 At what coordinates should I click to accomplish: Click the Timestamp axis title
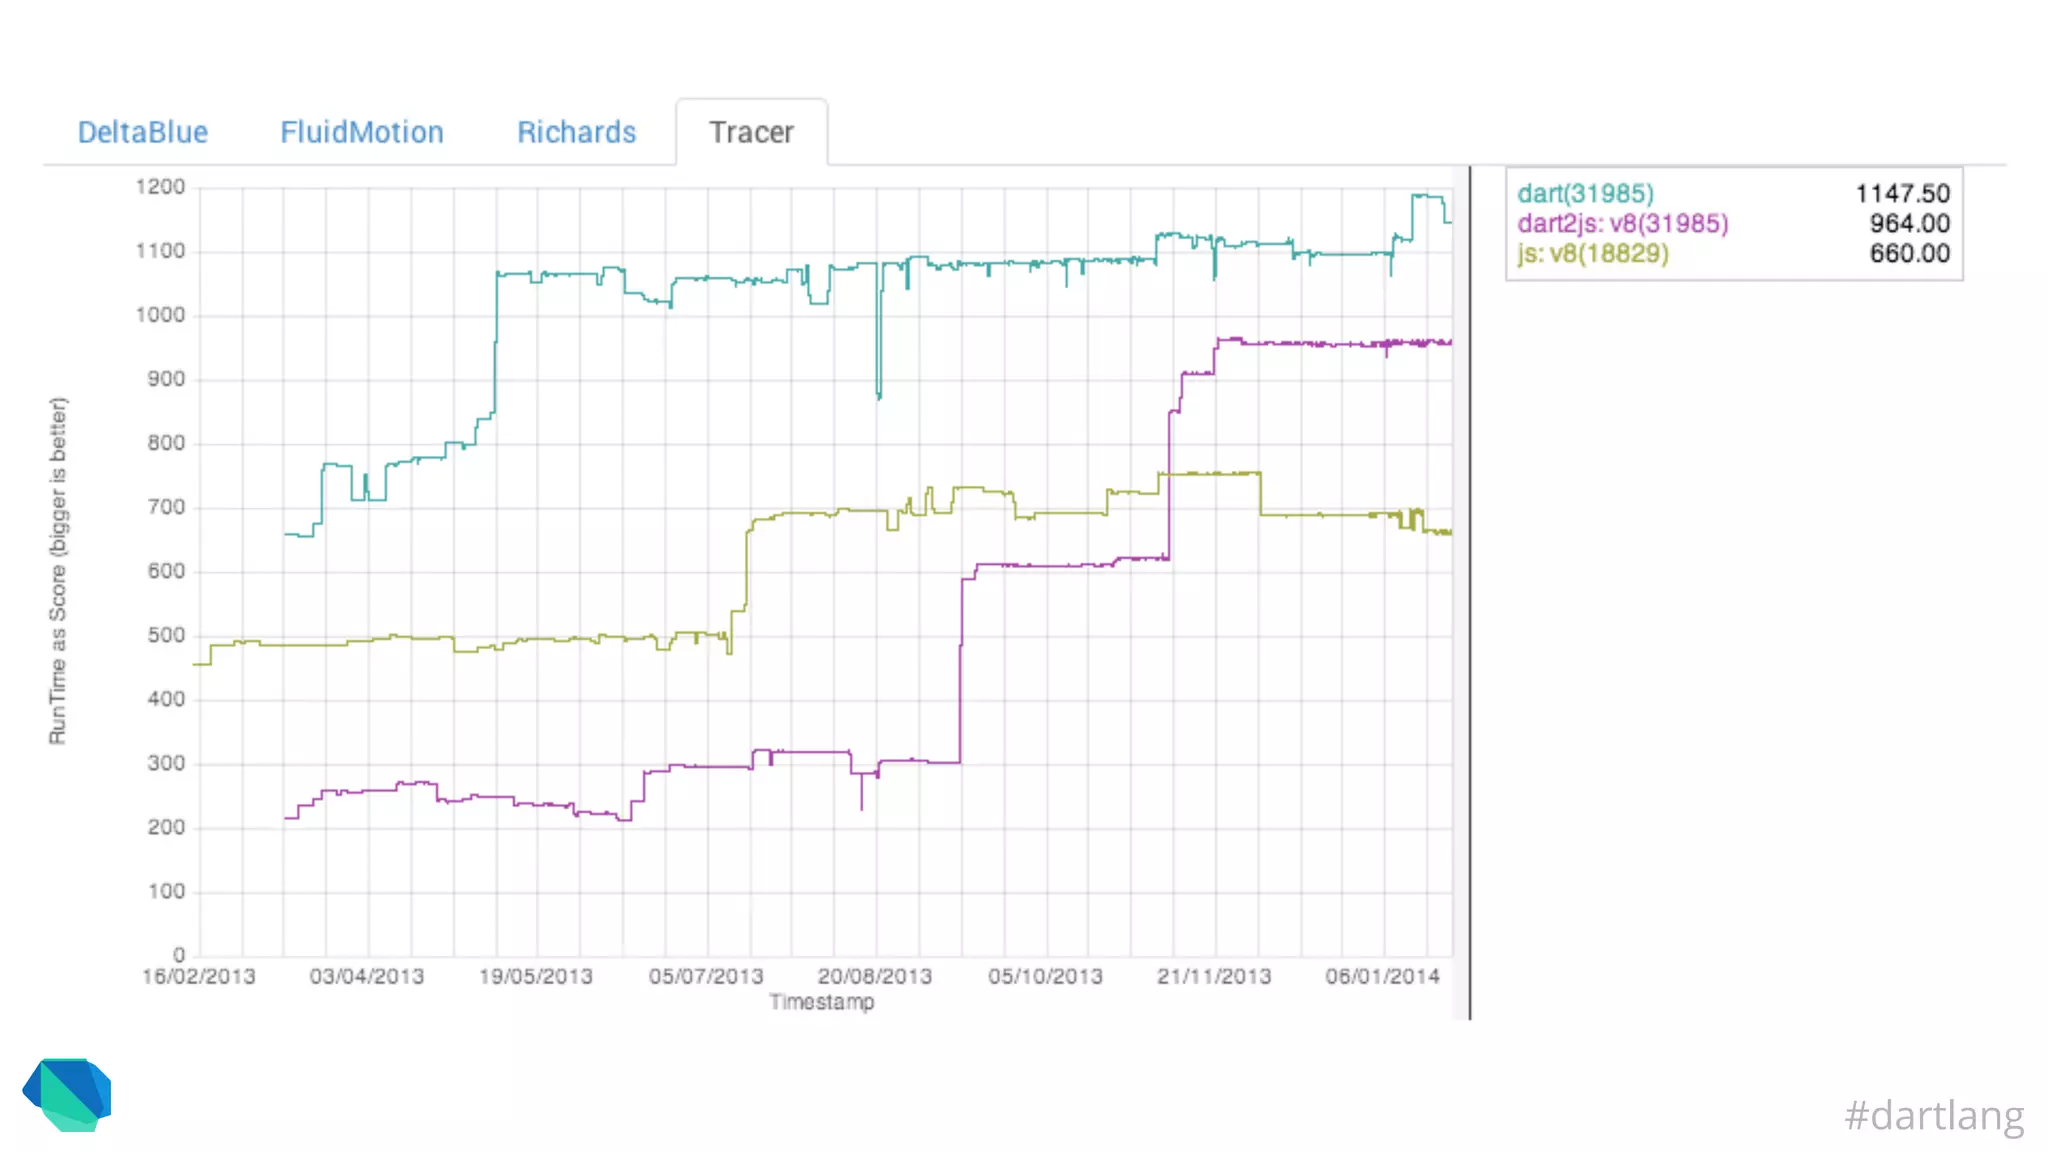(x=821, y=1002)
